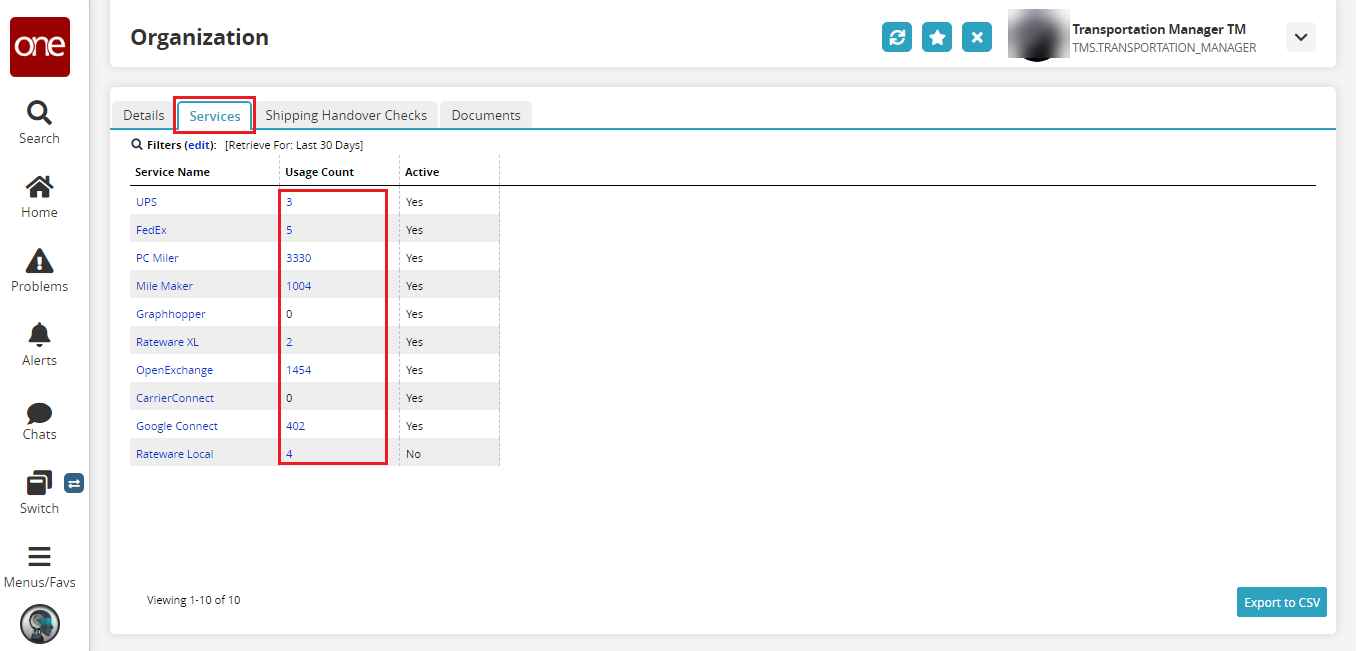Open the CarrierConnect service link
Image resolution: width=1357 pixels, height=651 pixels.
click(x=175, y=398)
